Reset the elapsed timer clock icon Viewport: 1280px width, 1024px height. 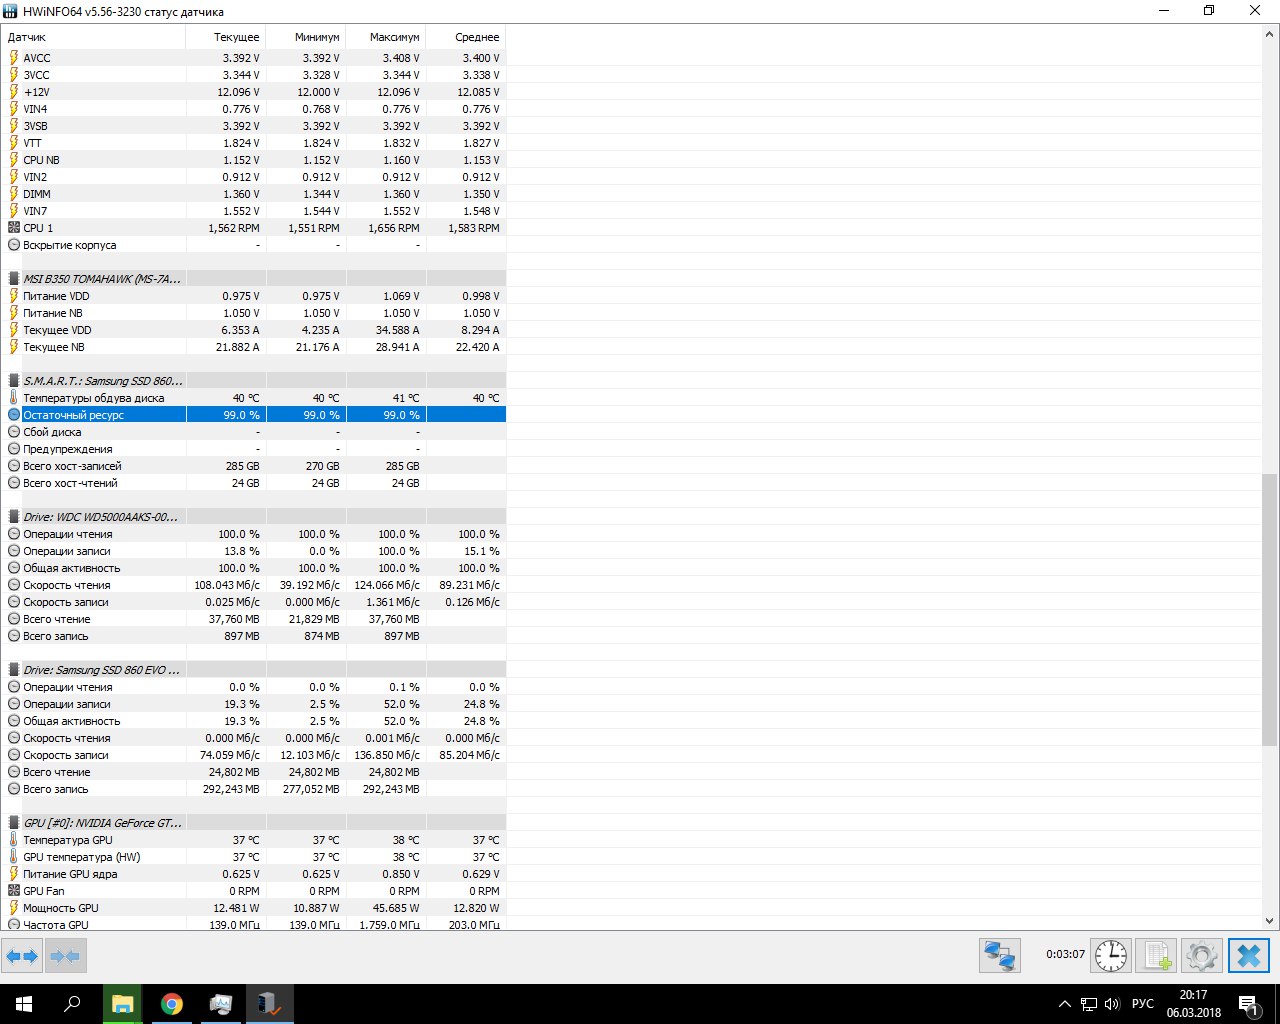pyautogui.click(x=1111, y=956)
